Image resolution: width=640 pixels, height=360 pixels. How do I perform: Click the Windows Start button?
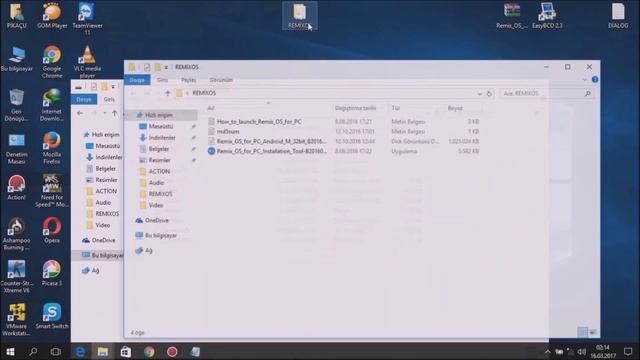pos(11,351)
